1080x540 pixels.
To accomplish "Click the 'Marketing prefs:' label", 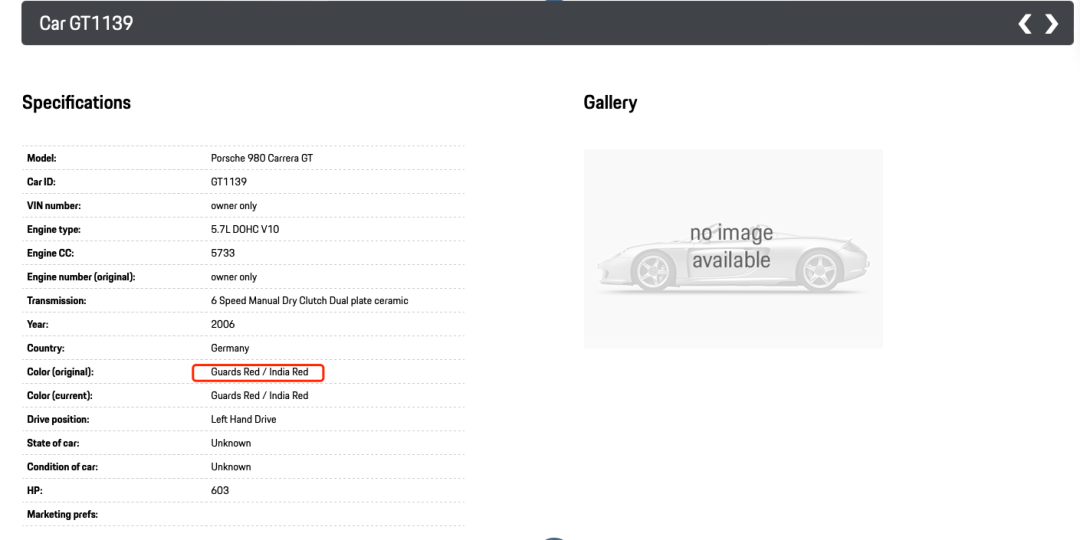I will point(63,515).
